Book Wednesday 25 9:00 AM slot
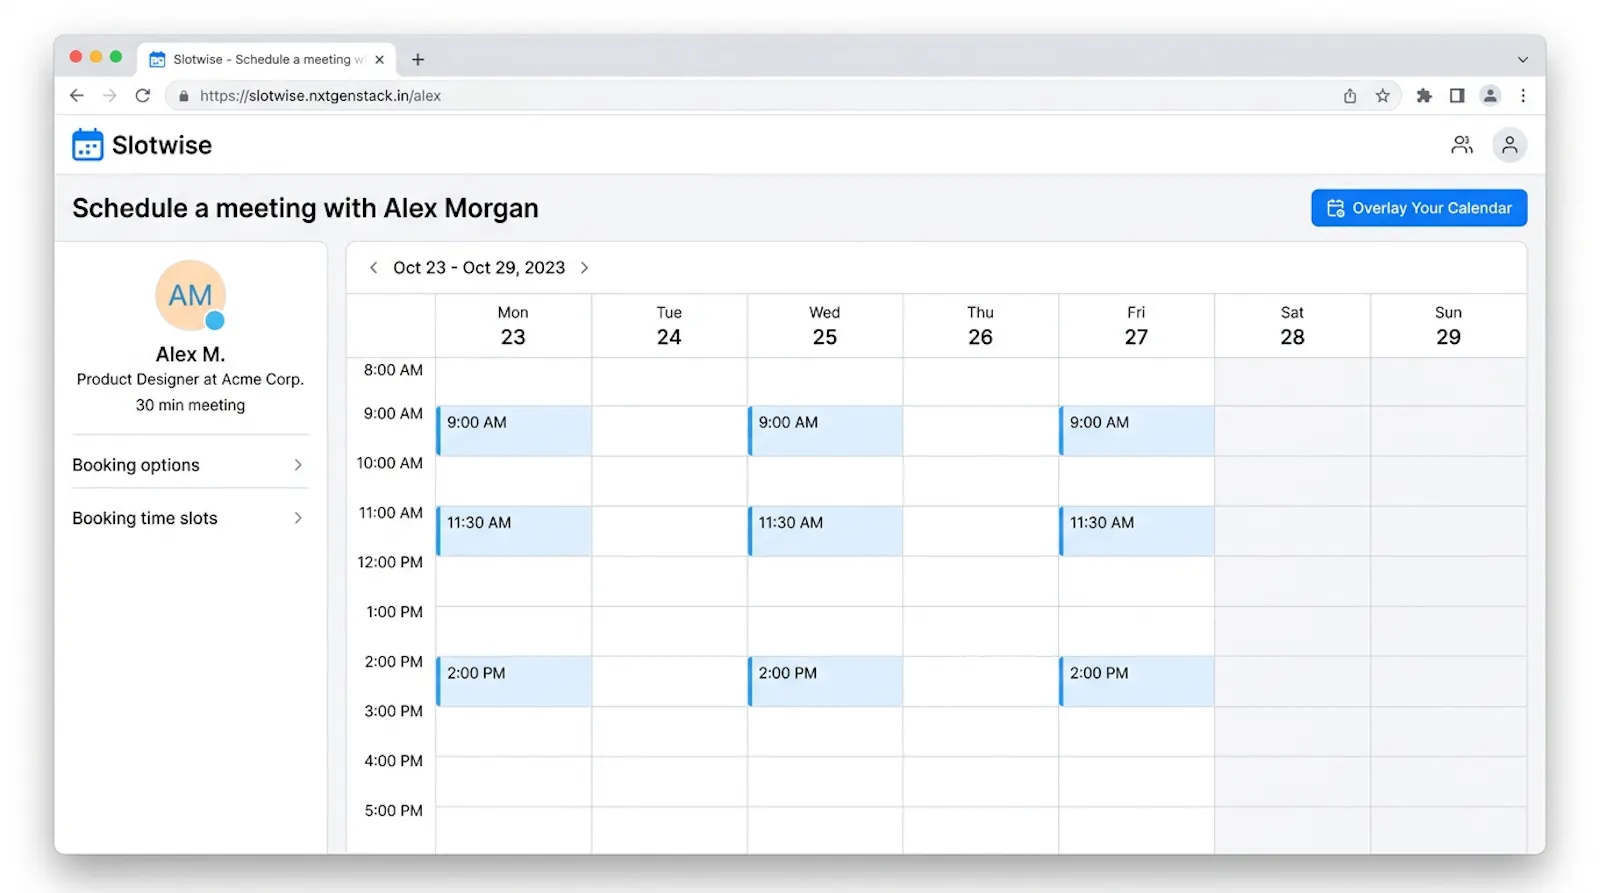This screenshot has width=1600, height=893. [825, 431]
